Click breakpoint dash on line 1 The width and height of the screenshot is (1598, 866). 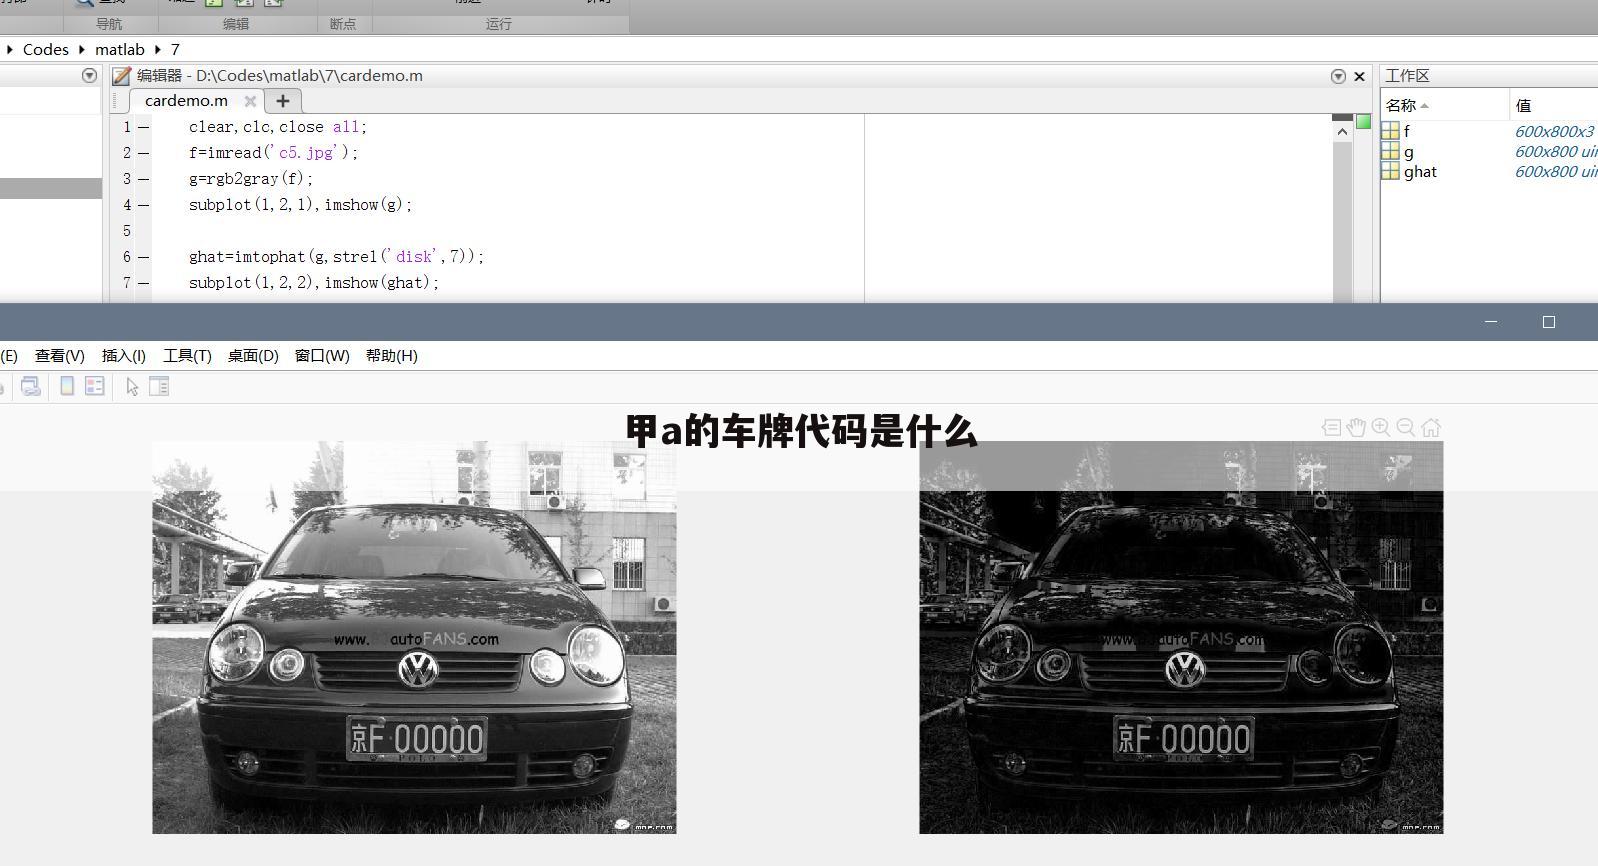144,127
